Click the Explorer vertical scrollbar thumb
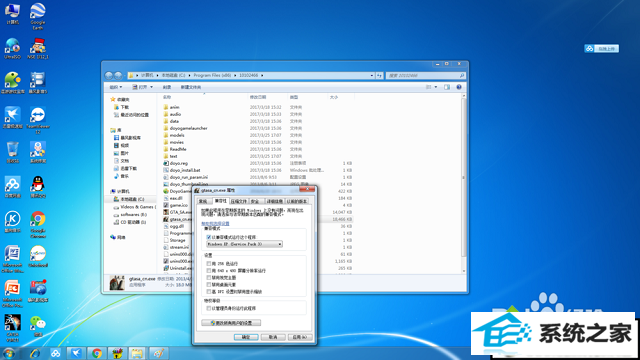The width and height of the screenshot is (640, 360). tap(463, 177)
